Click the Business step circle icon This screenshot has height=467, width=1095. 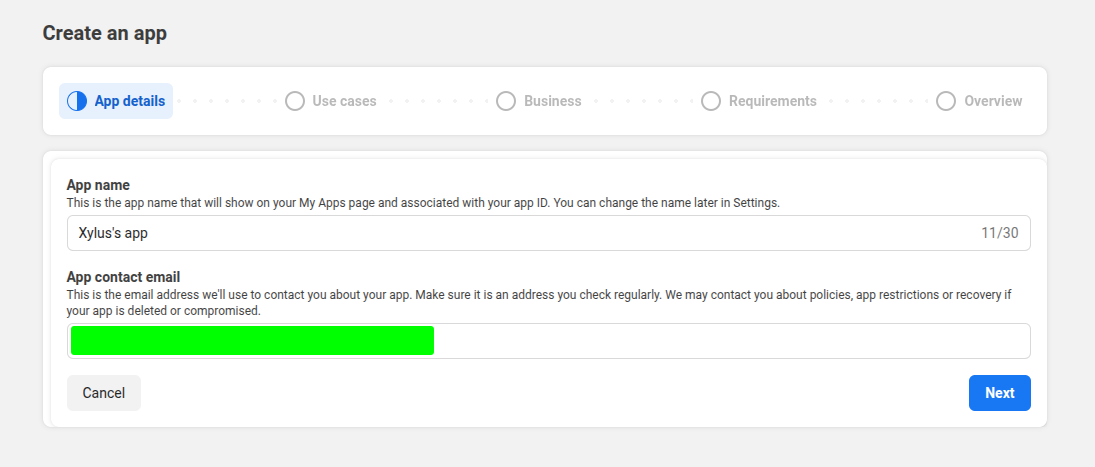(x=506, y=101)
